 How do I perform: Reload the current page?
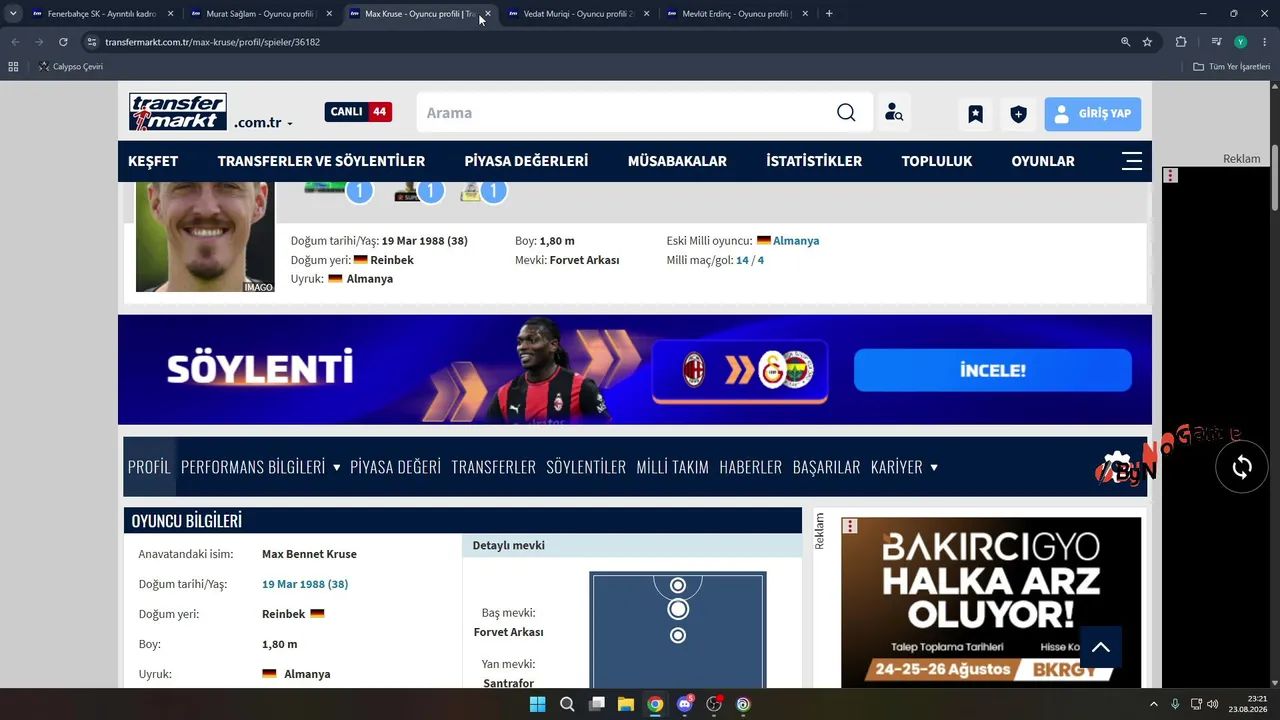click(63, 42)
